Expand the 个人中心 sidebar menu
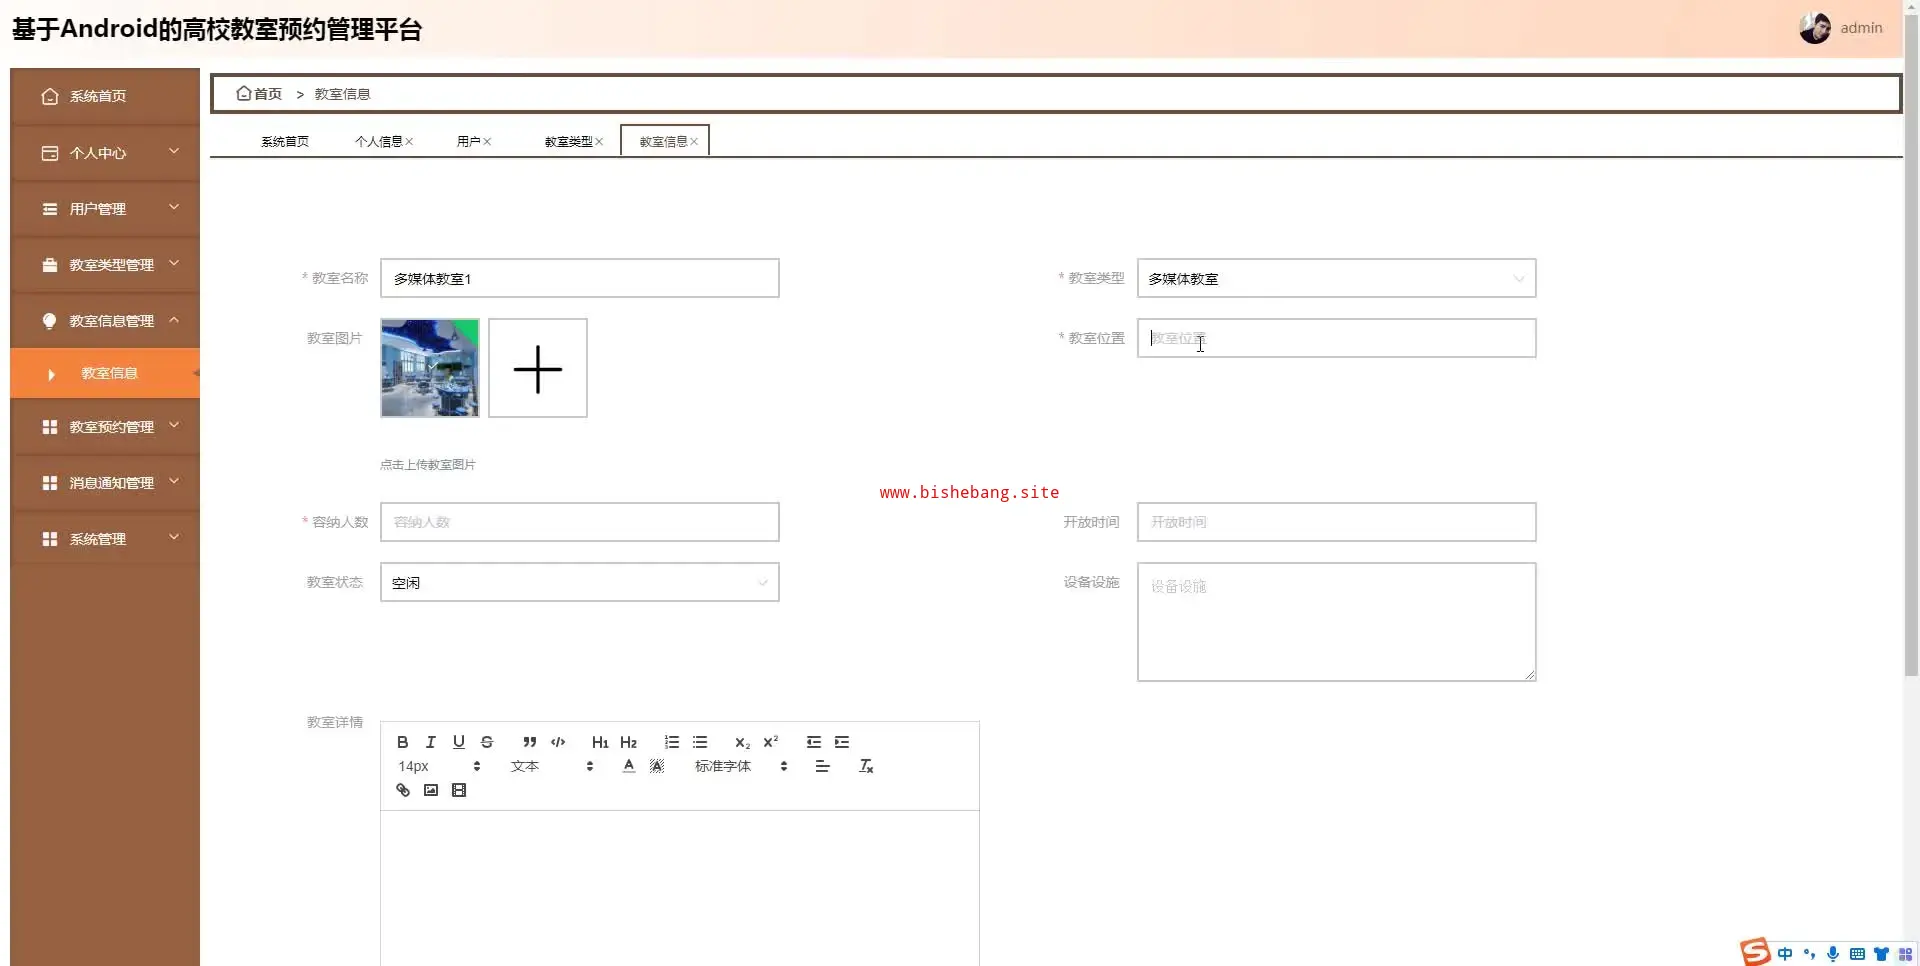 [105, 153]
